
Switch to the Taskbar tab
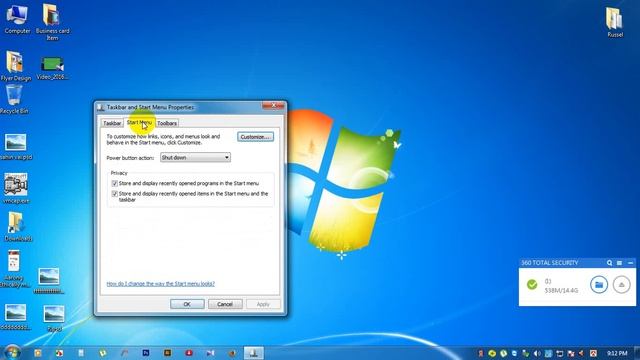coord(112,123)
